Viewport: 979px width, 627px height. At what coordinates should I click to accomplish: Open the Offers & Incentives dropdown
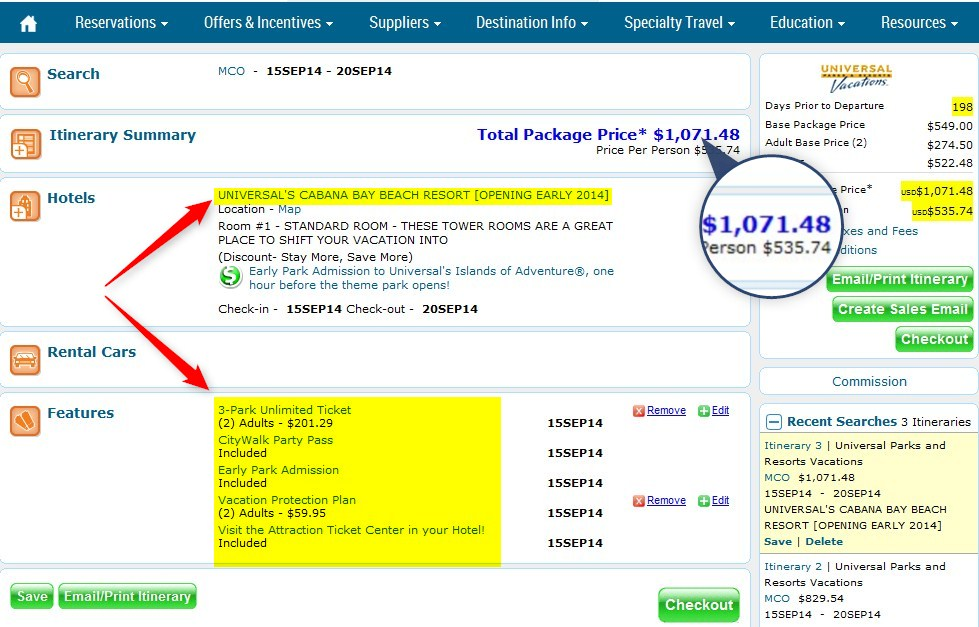click(x=268, y=22)
